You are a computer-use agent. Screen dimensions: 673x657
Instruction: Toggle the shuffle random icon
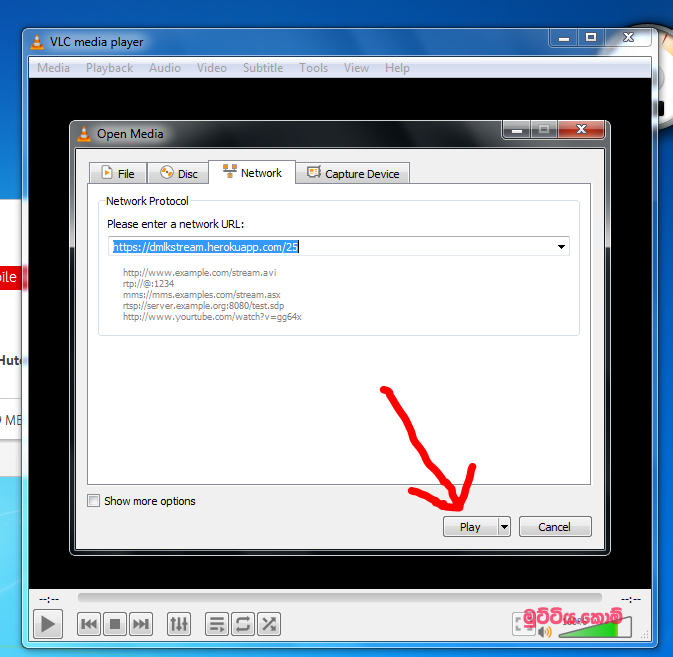click(269, 624)
